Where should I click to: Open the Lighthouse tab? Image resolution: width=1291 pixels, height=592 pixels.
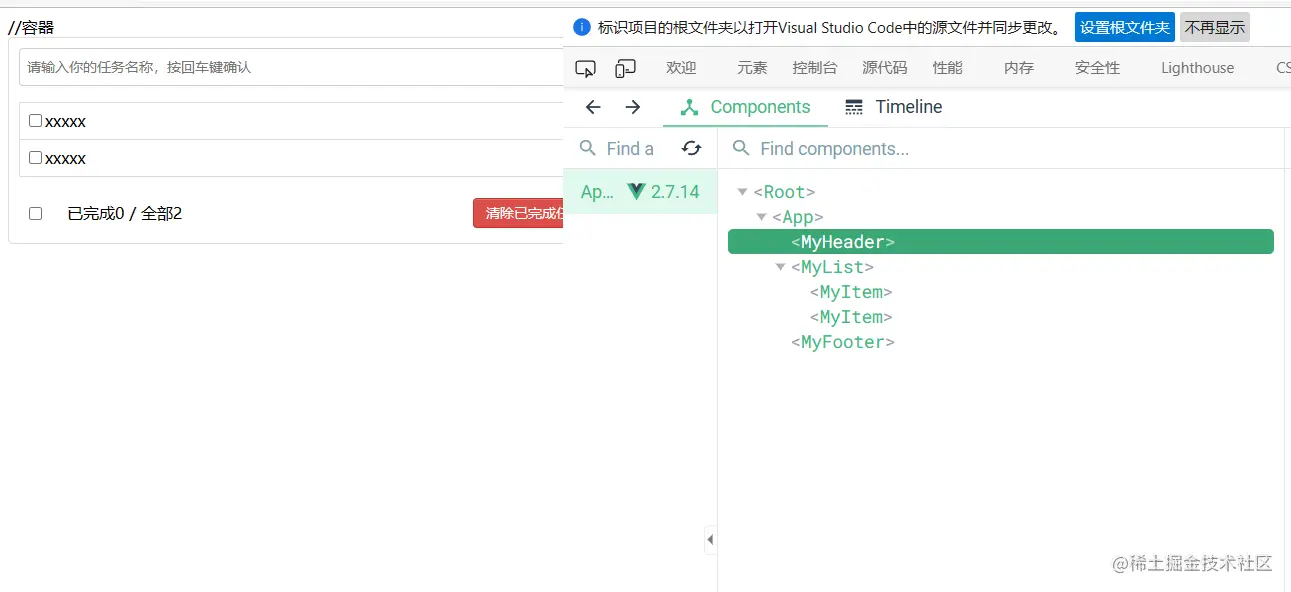click(x=1198, y=68)
